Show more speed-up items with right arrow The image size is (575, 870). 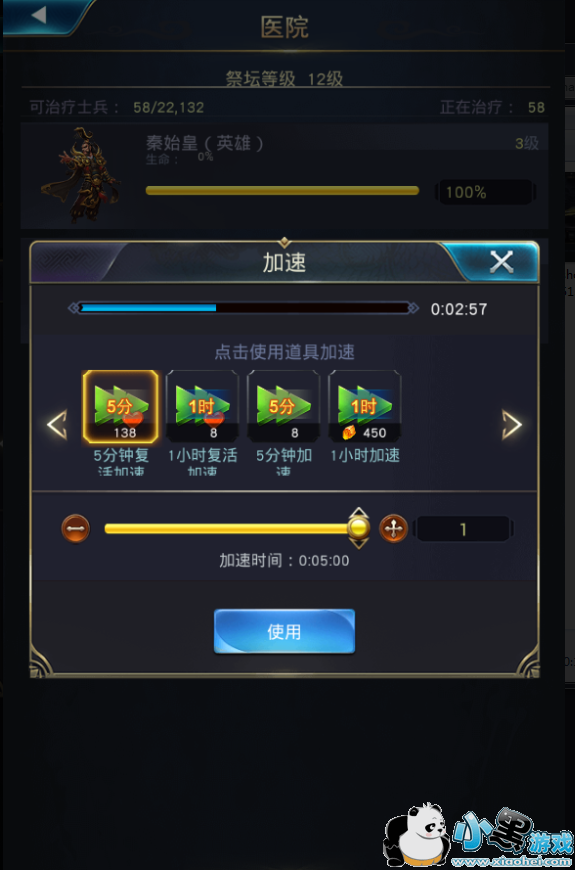pos(512,425)
